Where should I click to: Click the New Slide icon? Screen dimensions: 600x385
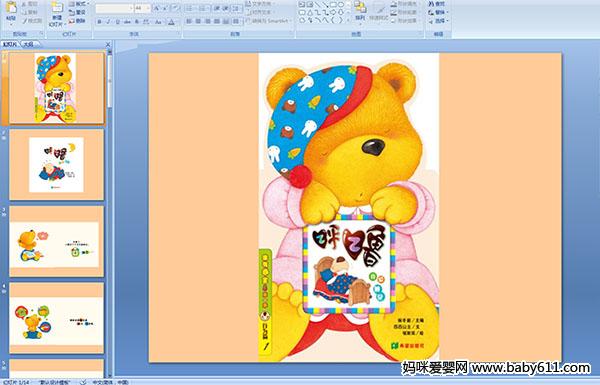[57, 8]
